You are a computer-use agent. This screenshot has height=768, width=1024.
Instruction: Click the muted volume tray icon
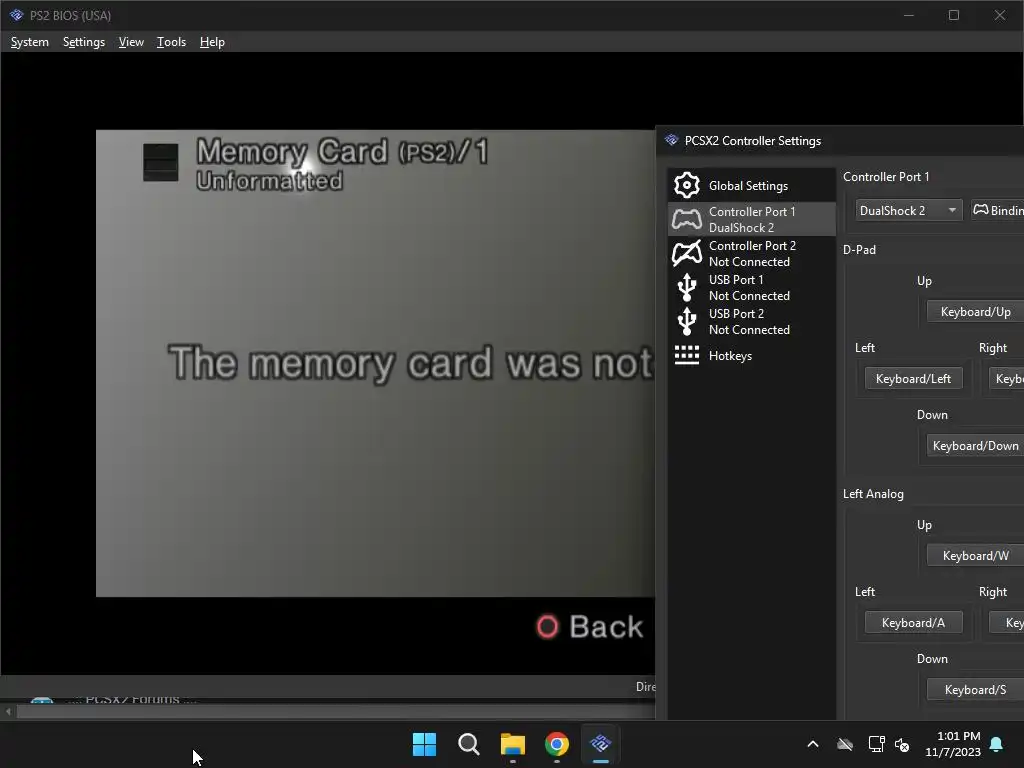click(x=902, y=744)
